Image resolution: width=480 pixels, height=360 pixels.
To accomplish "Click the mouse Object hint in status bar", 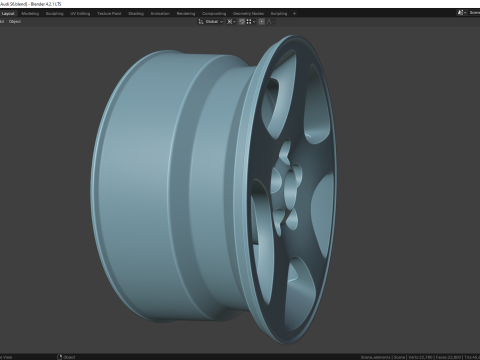I will click(x=66, y=357).
